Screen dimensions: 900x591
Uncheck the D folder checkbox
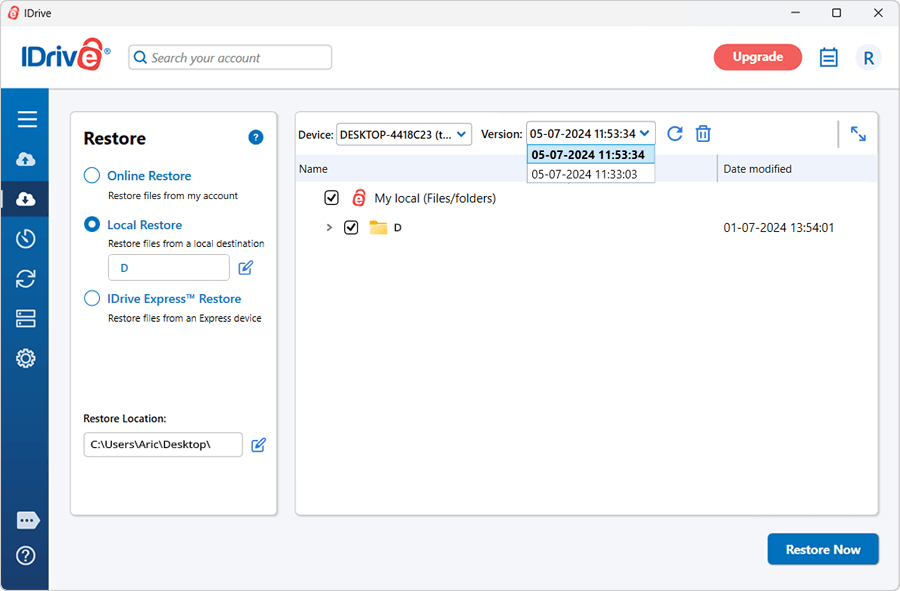coord(351,228)
